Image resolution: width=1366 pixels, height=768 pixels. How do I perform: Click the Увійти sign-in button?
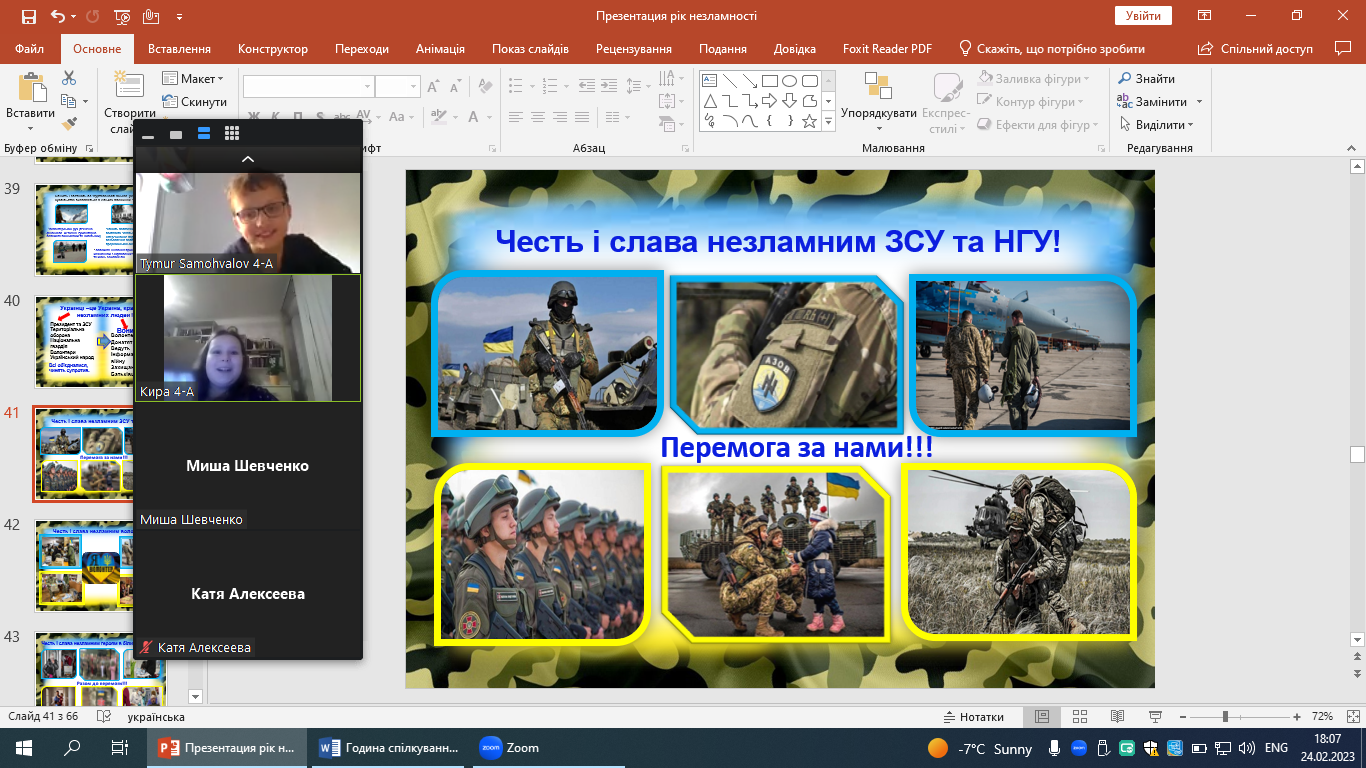point(1143,15)
